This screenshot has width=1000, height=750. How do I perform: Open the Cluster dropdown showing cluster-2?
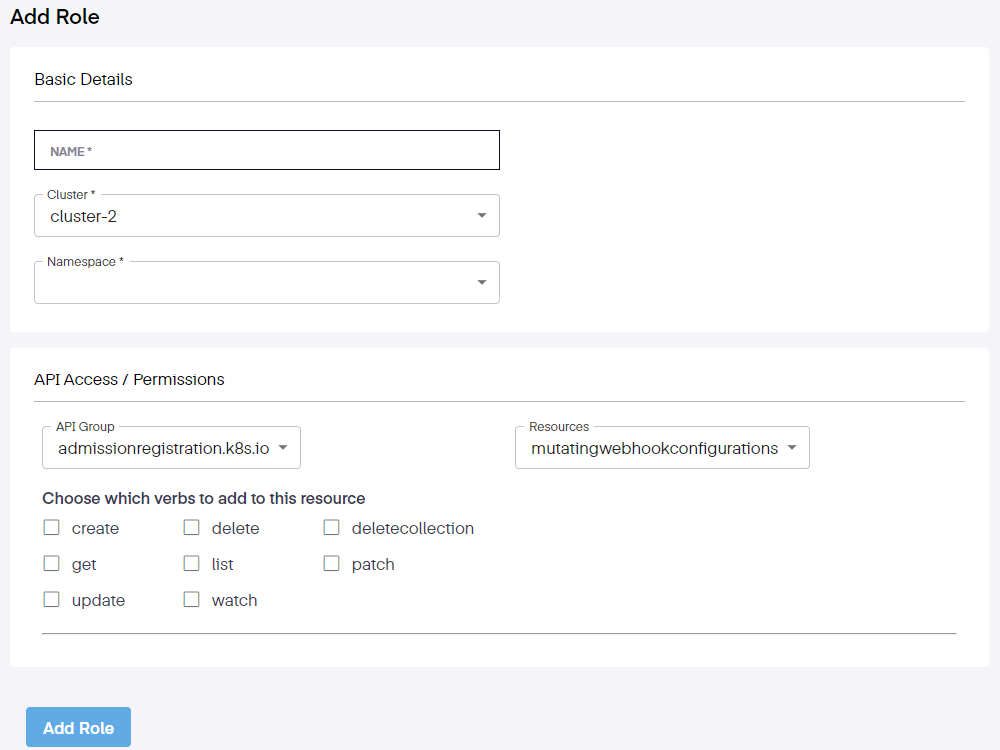[x=250, y=216]
